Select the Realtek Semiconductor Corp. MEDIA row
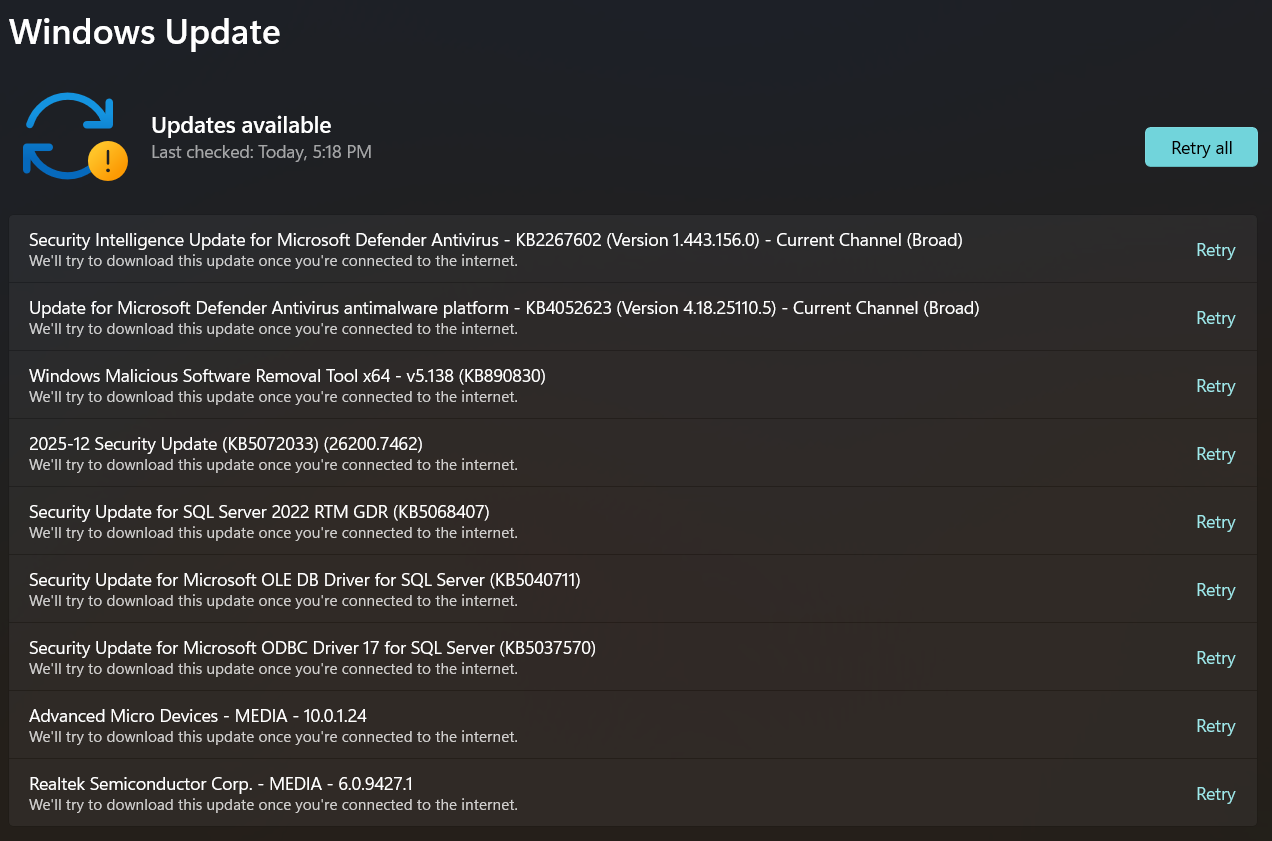This screenshot has width=1272, height=841. click(x=633, y=793)
